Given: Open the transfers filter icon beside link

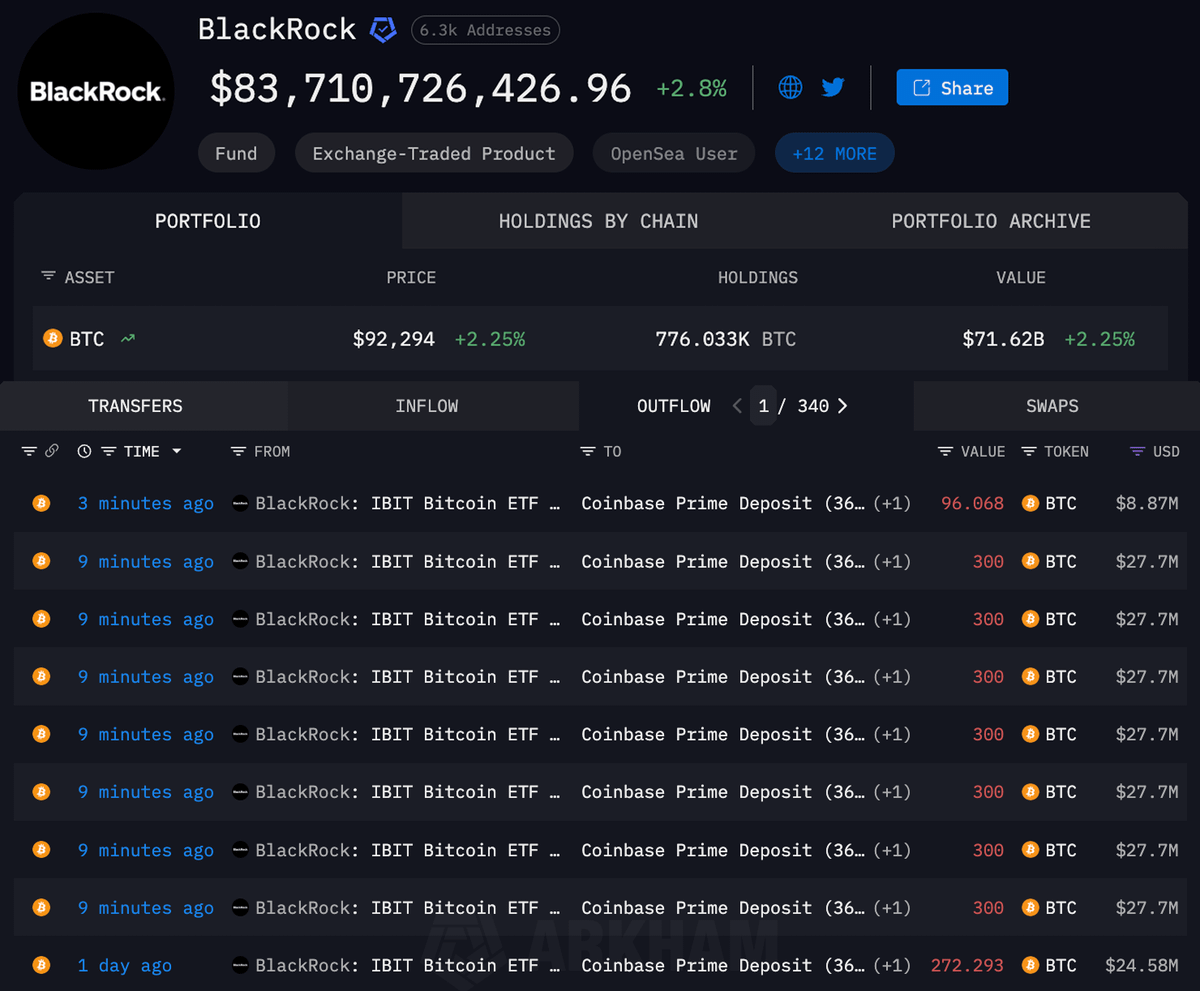Looking at the screenshot, I should pos(28,451).
